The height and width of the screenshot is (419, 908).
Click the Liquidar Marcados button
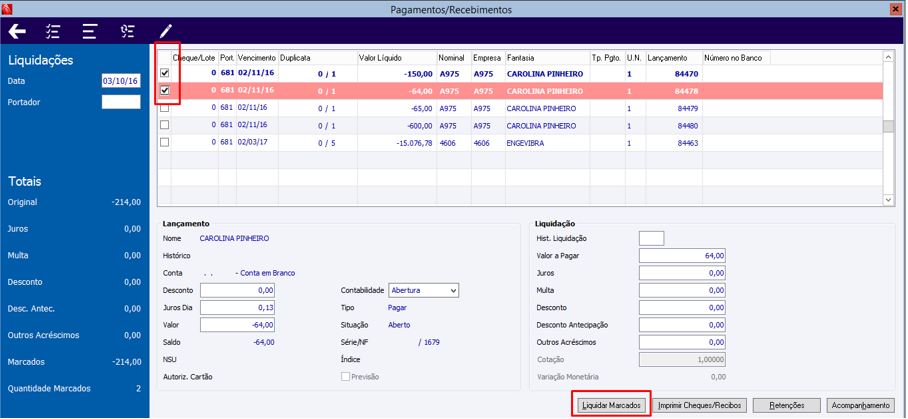pos(613,405)
